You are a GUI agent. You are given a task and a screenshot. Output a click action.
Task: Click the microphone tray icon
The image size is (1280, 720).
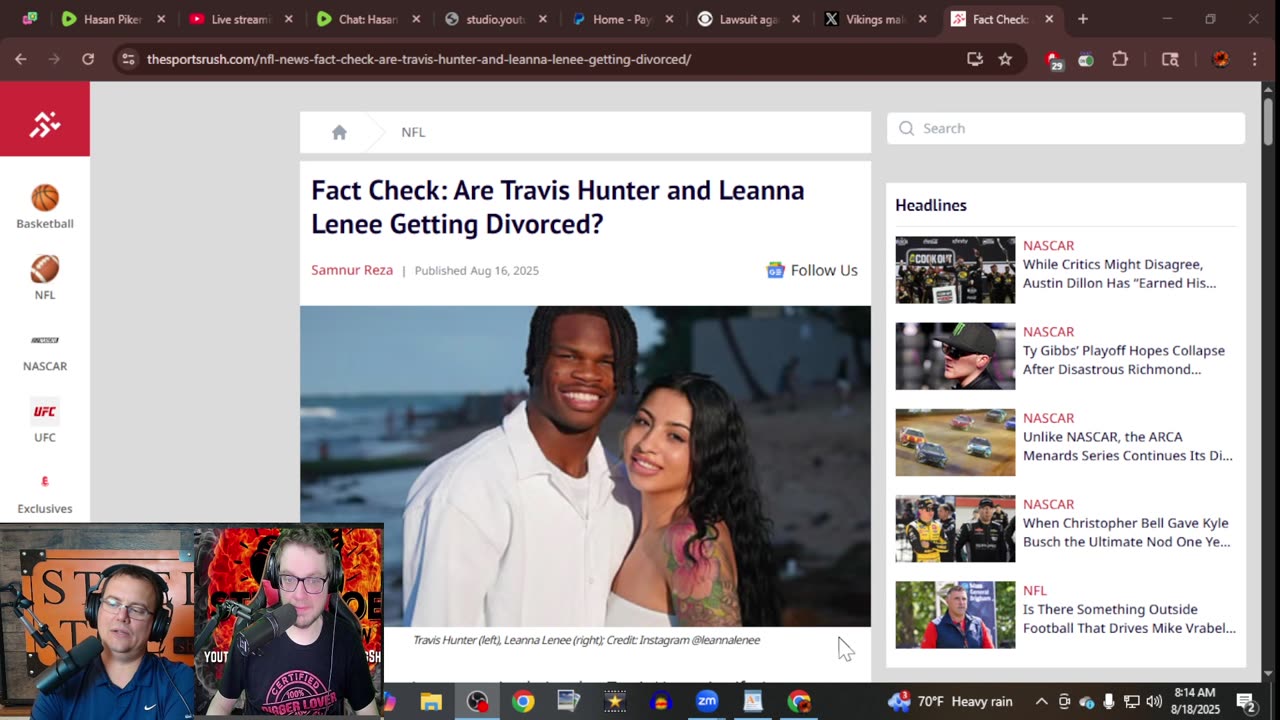pyautogui.click(x=1109, y=702)
